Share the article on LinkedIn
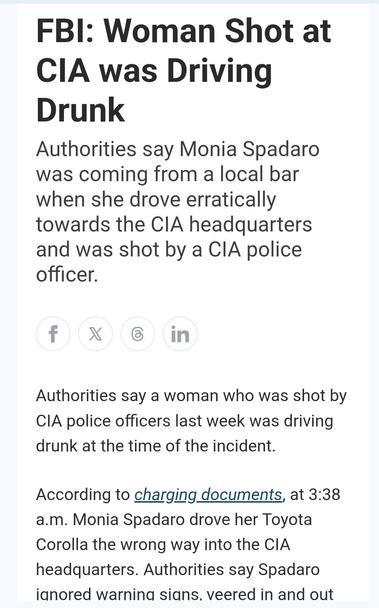 [x=180, y=333]
